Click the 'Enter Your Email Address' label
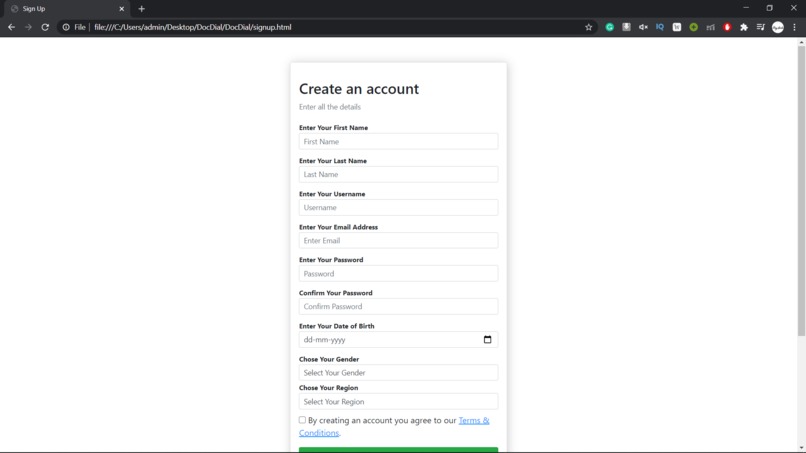This screenshot has height=453, width=806. (x=338, y=227)
